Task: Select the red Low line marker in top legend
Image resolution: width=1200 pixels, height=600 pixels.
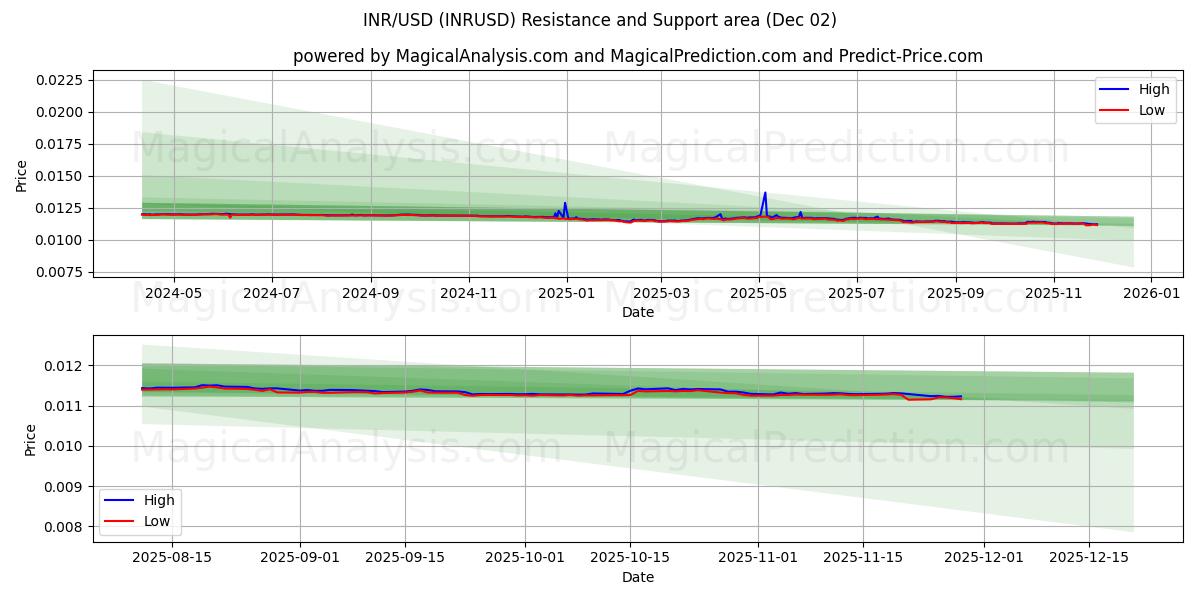Action: (x=1116, y=110)
